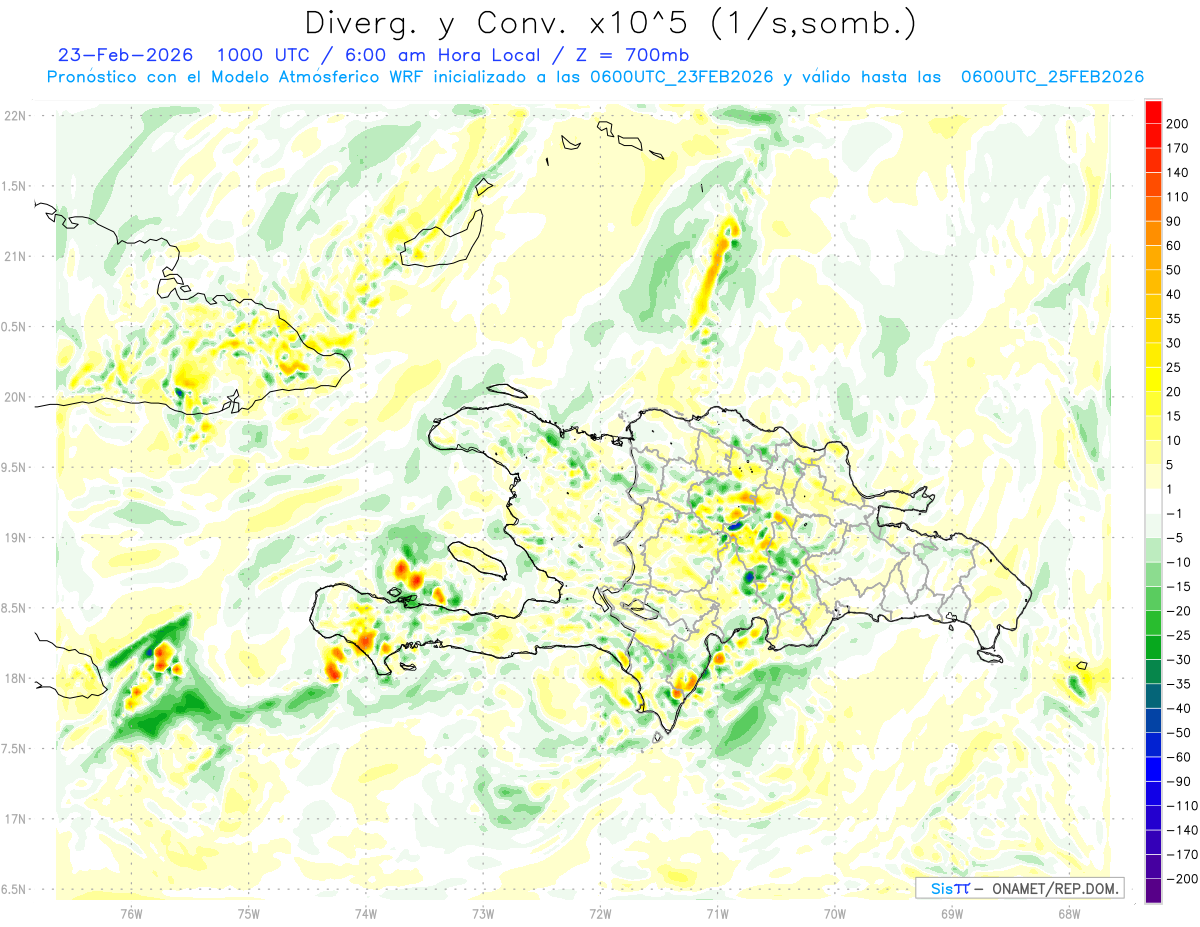This screenshot has width=1200, height=927.
Task: Click the '200' value on color scale
Action: point(1178,124)
